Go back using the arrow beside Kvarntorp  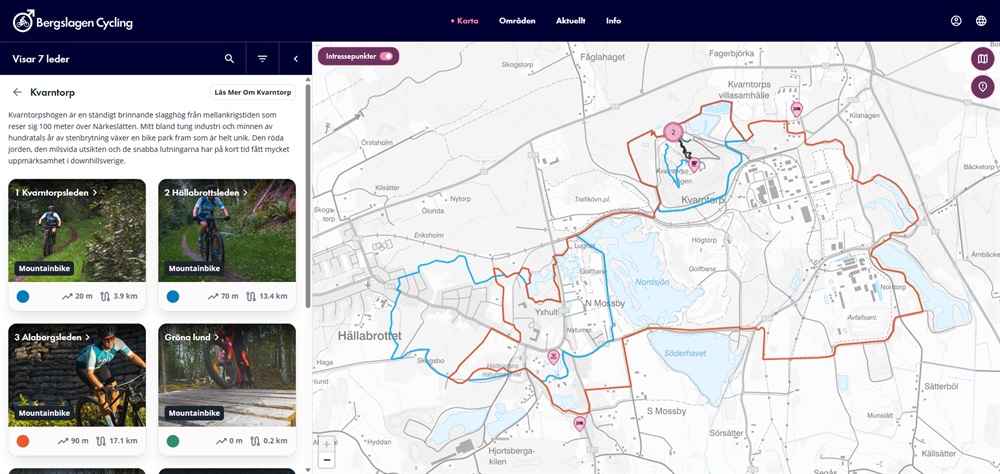point(17,92)
